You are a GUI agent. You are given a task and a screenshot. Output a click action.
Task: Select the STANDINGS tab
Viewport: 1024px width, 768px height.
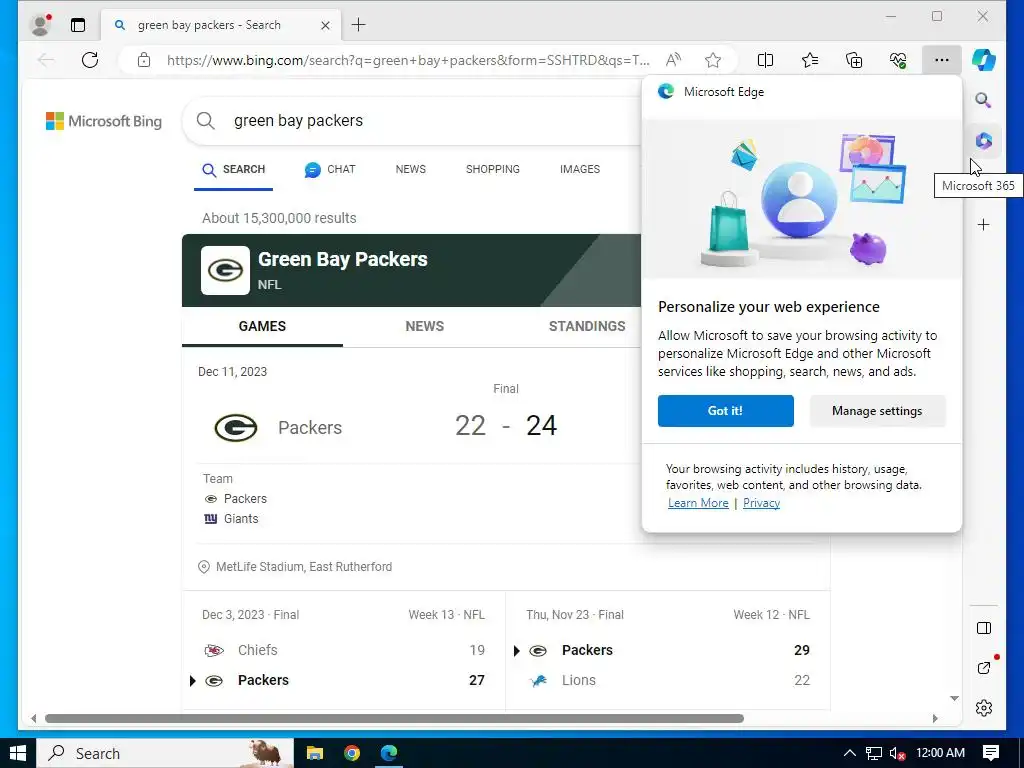tap(587, 327)
